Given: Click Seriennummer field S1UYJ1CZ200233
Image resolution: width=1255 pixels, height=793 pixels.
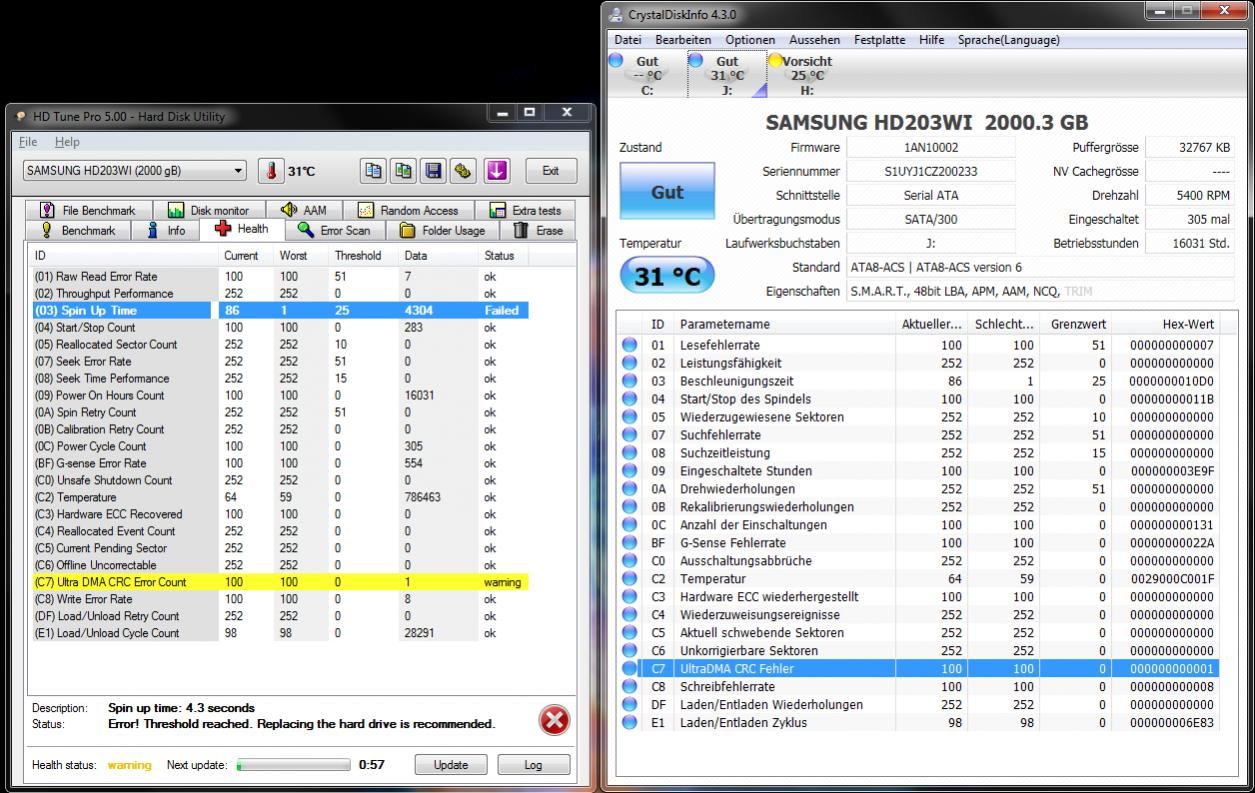Looking at the screenshot, I should [930, 171].
